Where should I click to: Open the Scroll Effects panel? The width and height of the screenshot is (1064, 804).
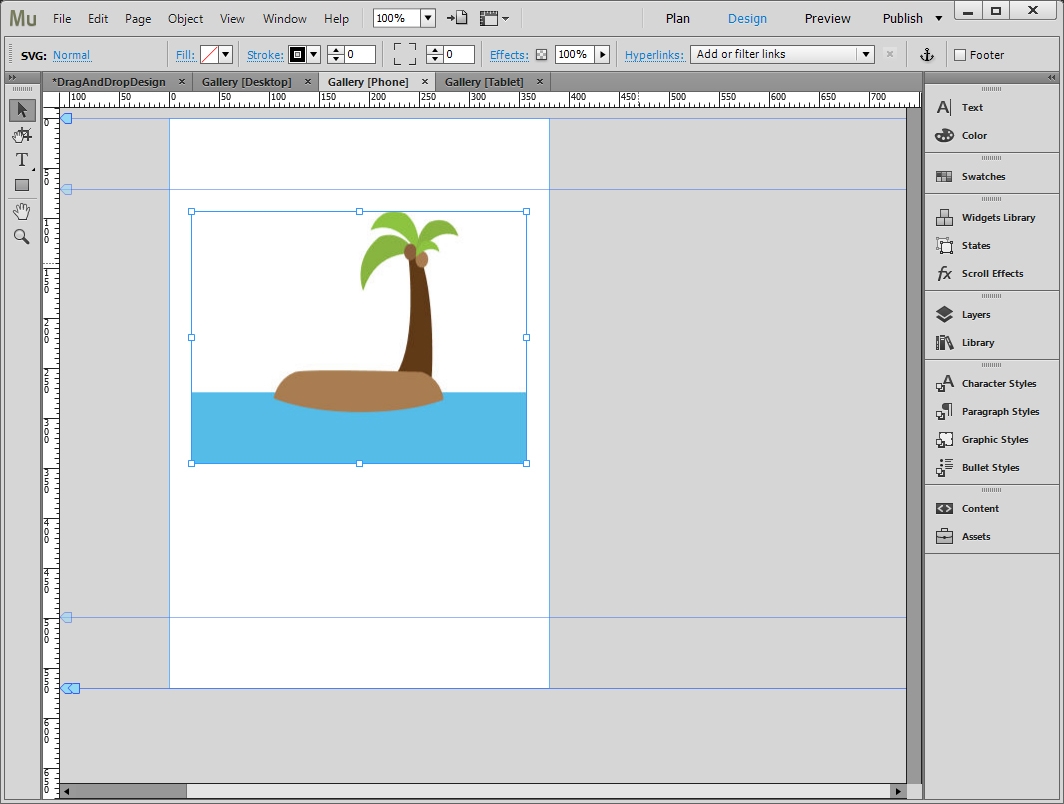[991, 274]
